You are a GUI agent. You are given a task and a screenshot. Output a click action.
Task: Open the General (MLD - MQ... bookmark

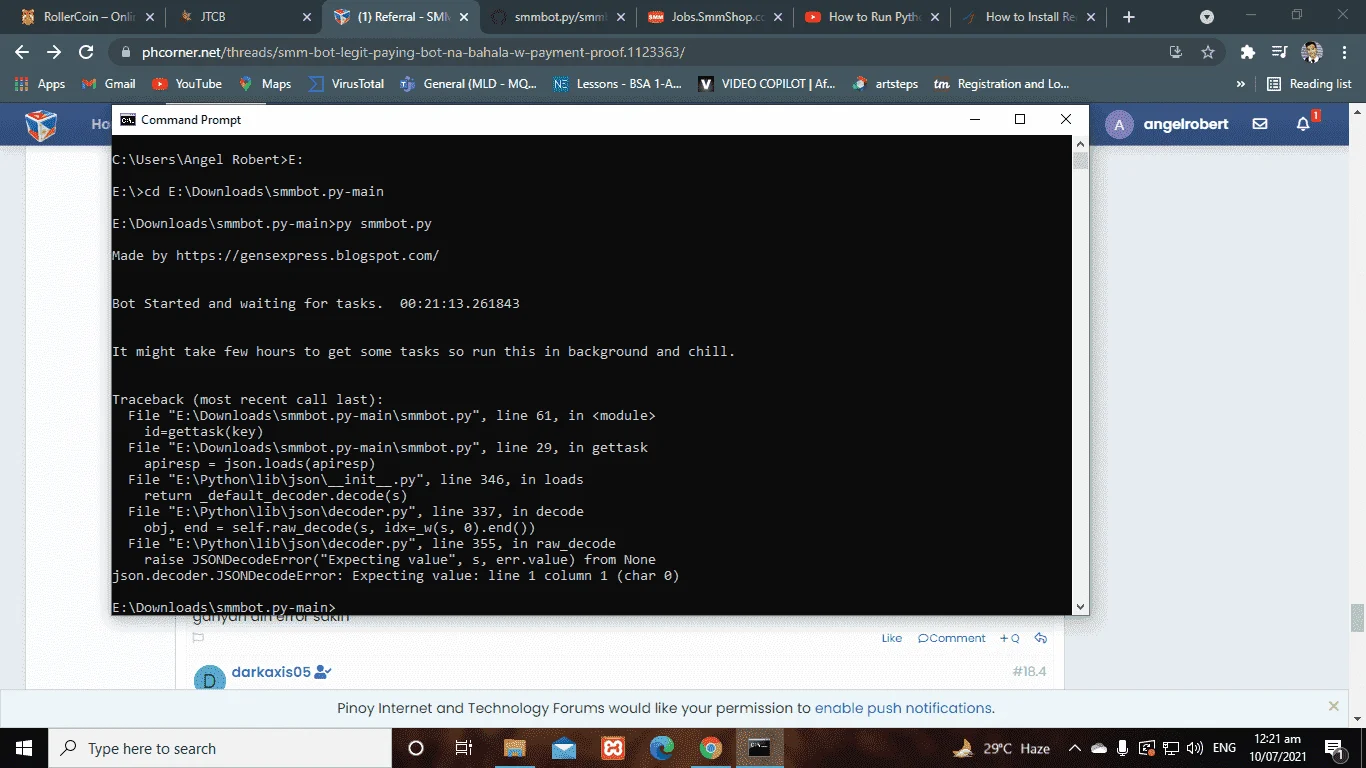click(469, 84)
